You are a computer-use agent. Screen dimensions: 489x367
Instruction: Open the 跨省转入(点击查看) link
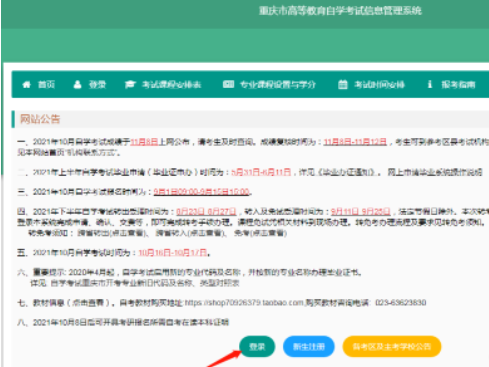(189, 233)
